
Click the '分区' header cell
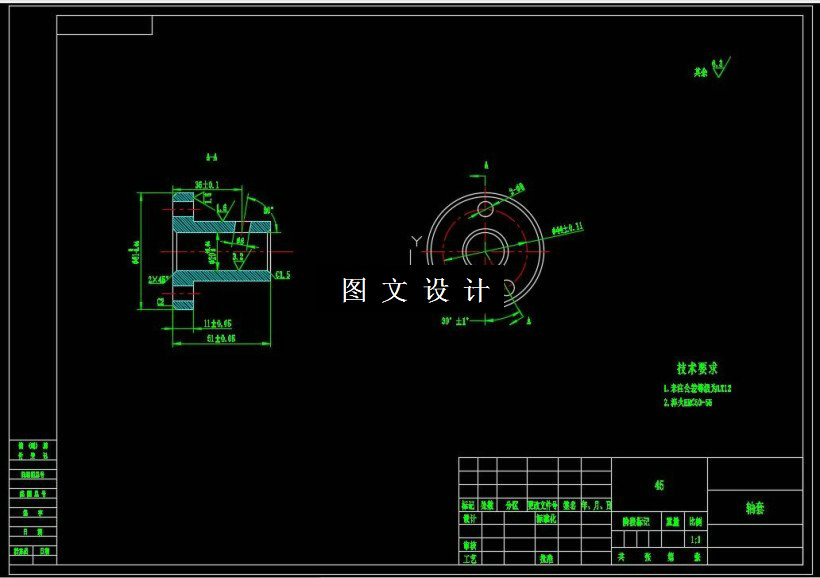click(512, 505)
